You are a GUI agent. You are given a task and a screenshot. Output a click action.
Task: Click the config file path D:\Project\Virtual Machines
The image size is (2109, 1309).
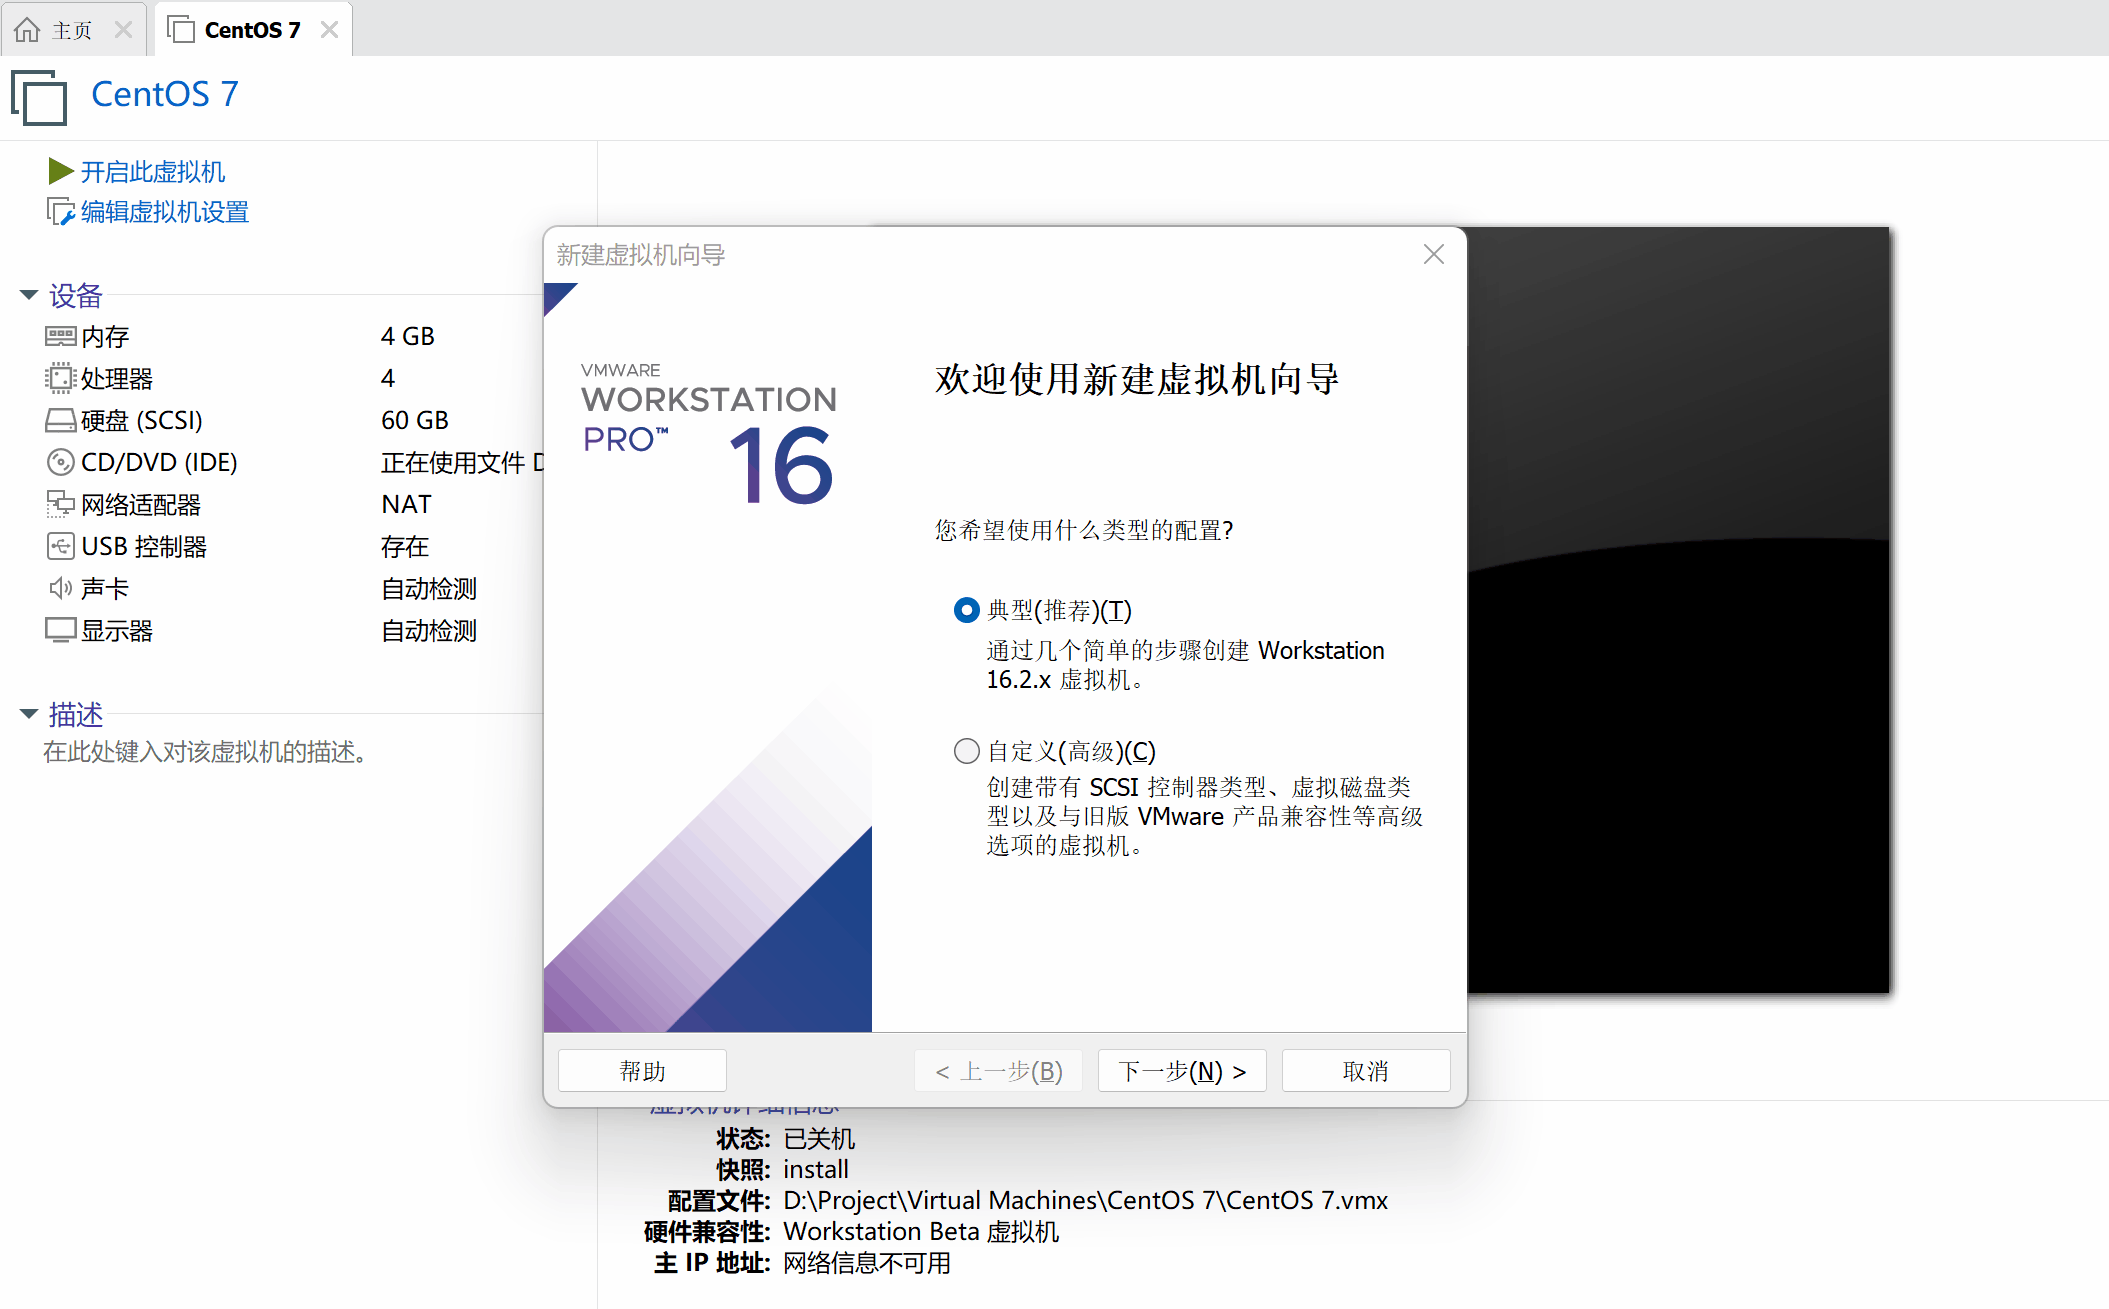pyautogui.click(x=1085, y=1200)
